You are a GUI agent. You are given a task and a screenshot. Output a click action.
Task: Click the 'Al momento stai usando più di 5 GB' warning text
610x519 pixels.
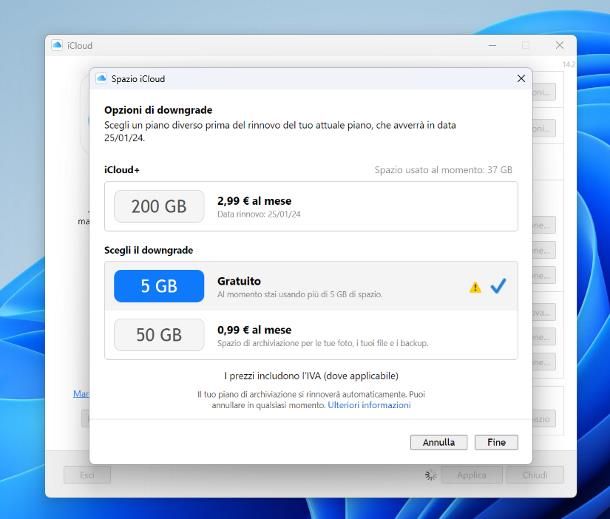pyautogui.click(x=300, y=295)
